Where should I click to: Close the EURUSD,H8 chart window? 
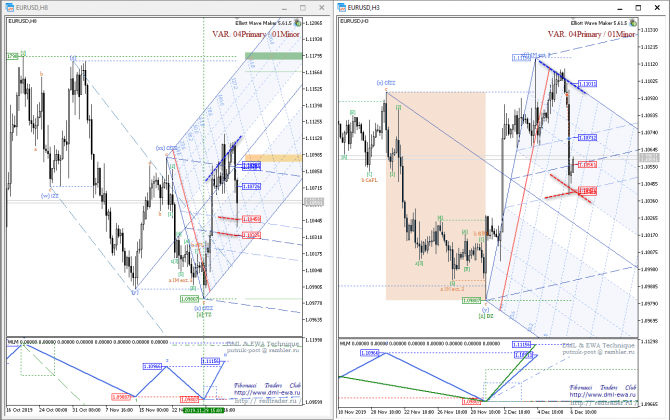321,8
